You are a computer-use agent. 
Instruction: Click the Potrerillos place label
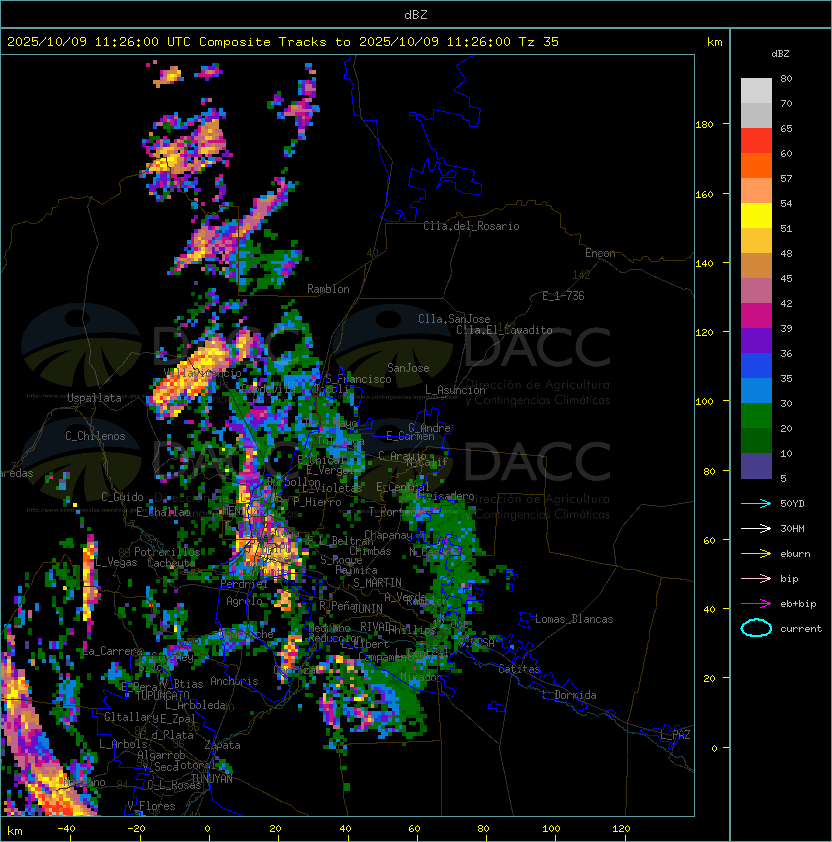coord(167,552)
